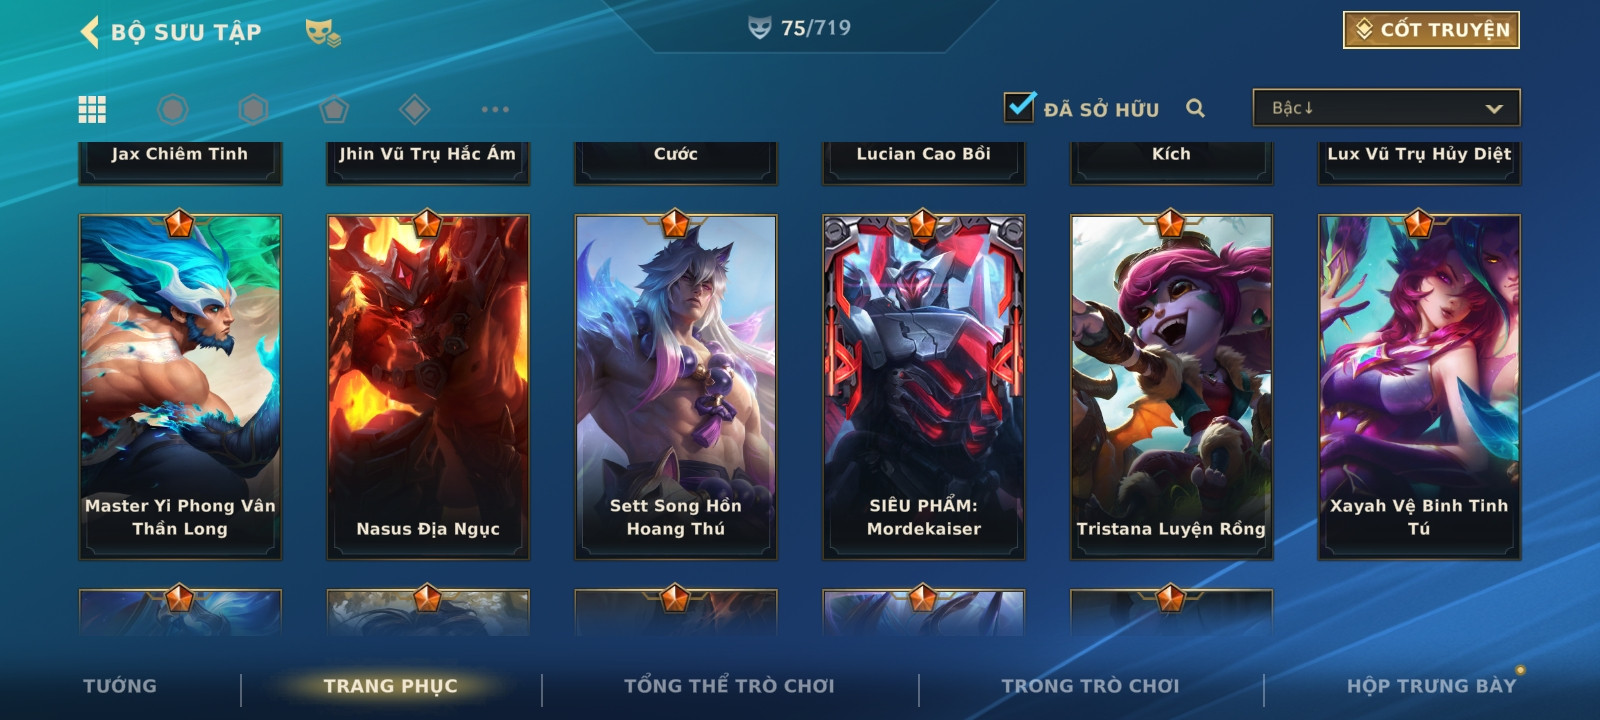Select Sett Song Hồn Hoang Thú skin
Screen dimensions: 1600x720
(676, 387)
